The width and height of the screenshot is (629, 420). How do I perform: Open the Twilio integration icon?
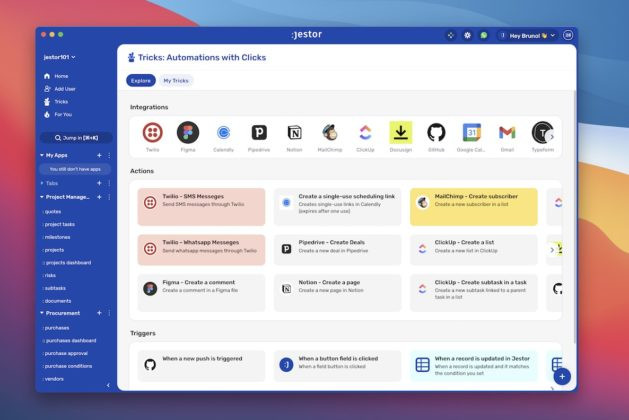152,133
